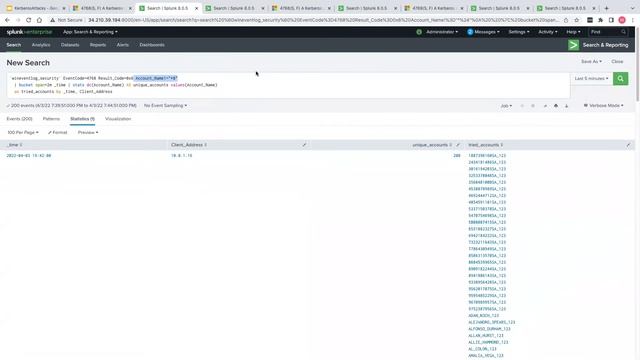The height and width of the screenshot is (360, 640).
Task: Click the Search & Reporting green app icon
Action: tap(573, 45)
